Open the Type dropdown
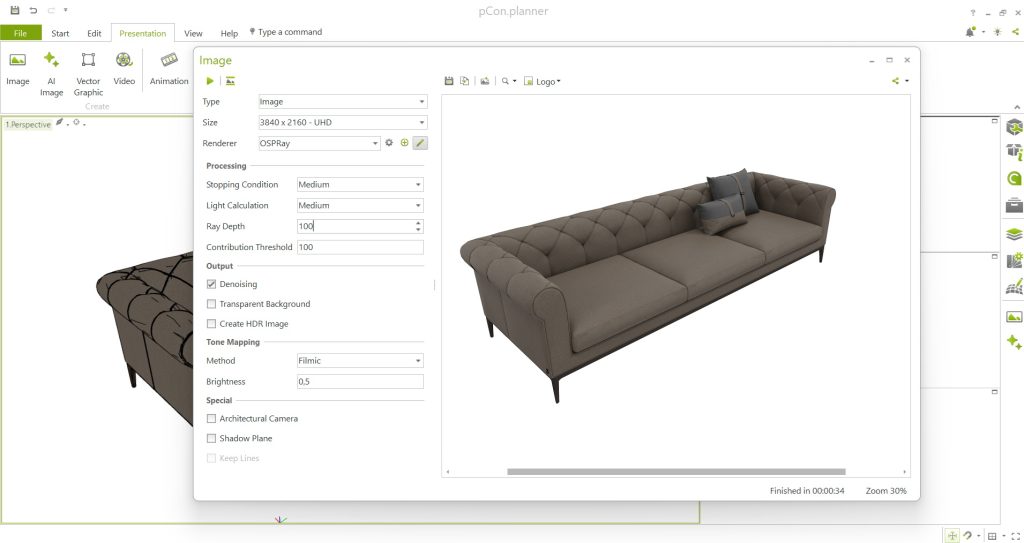Screen dimensions: 1024x543 342,102
